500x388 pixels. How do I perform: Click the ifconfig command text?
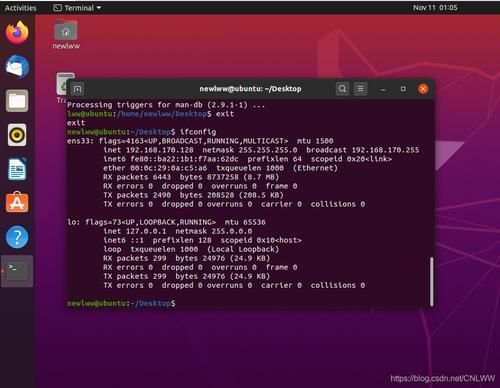(x=198, y=132)
